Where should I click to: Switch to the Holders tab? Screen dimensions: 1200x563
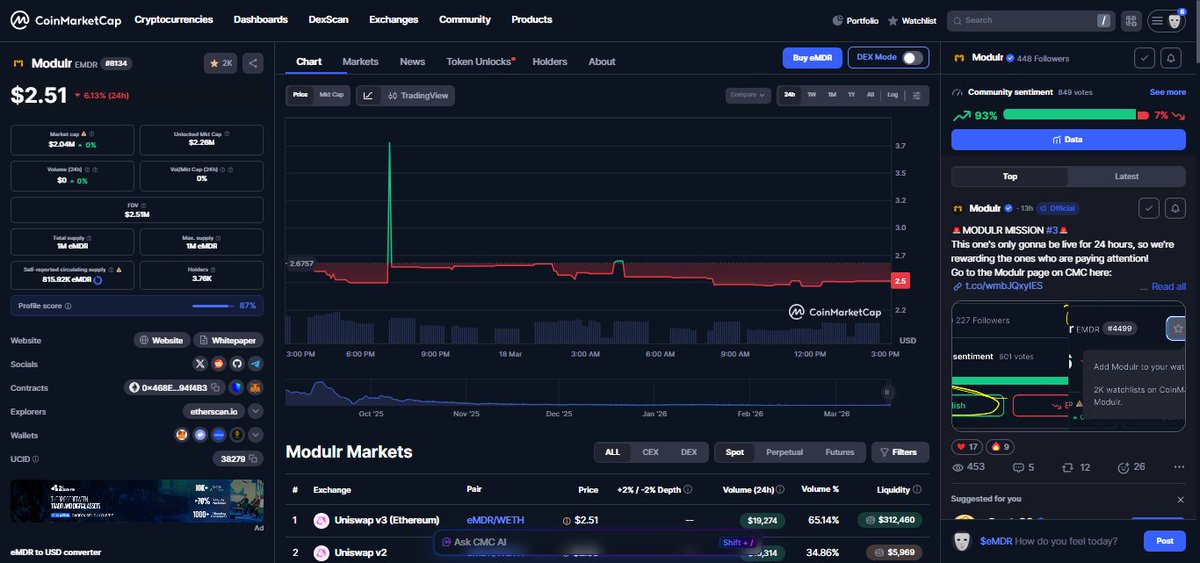click(549, 61)
